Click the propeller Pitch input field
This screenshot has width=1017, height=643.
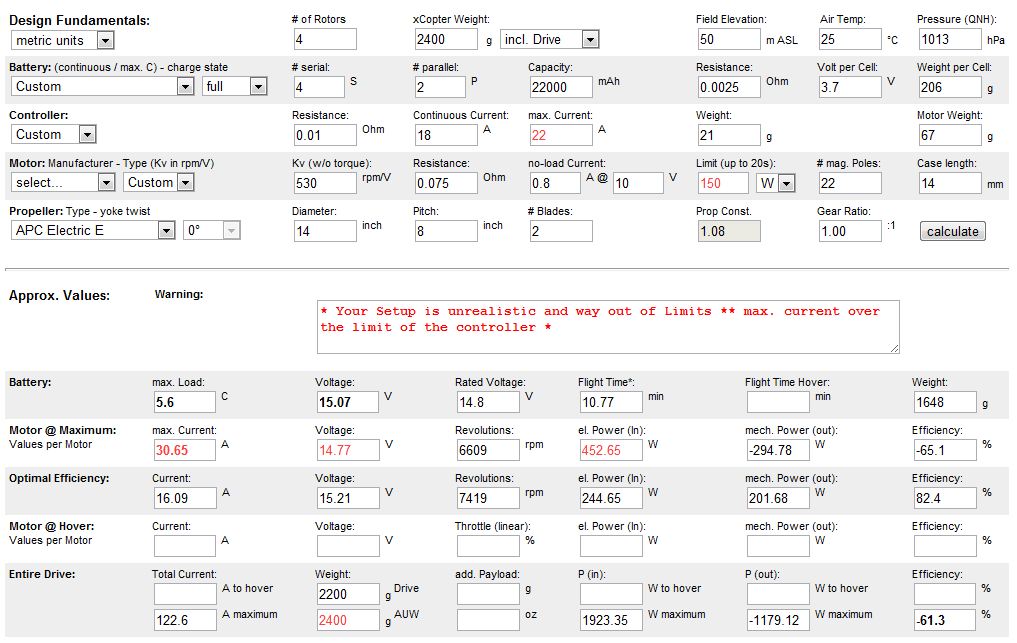pos(446,231)
